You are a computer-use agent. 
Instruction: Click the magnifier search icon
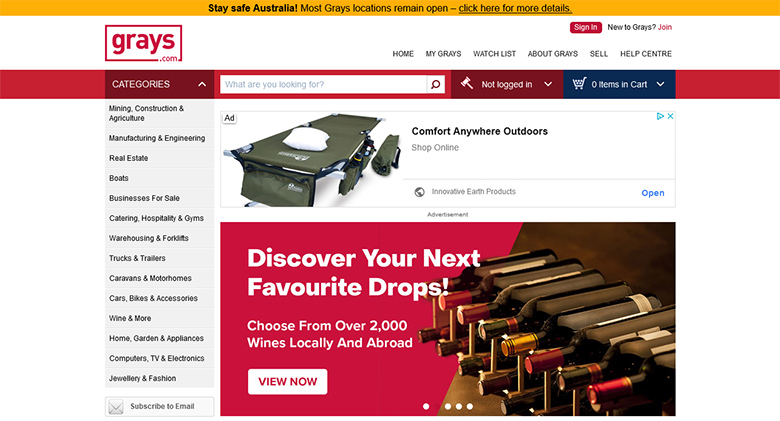click(x=435, y=84)
